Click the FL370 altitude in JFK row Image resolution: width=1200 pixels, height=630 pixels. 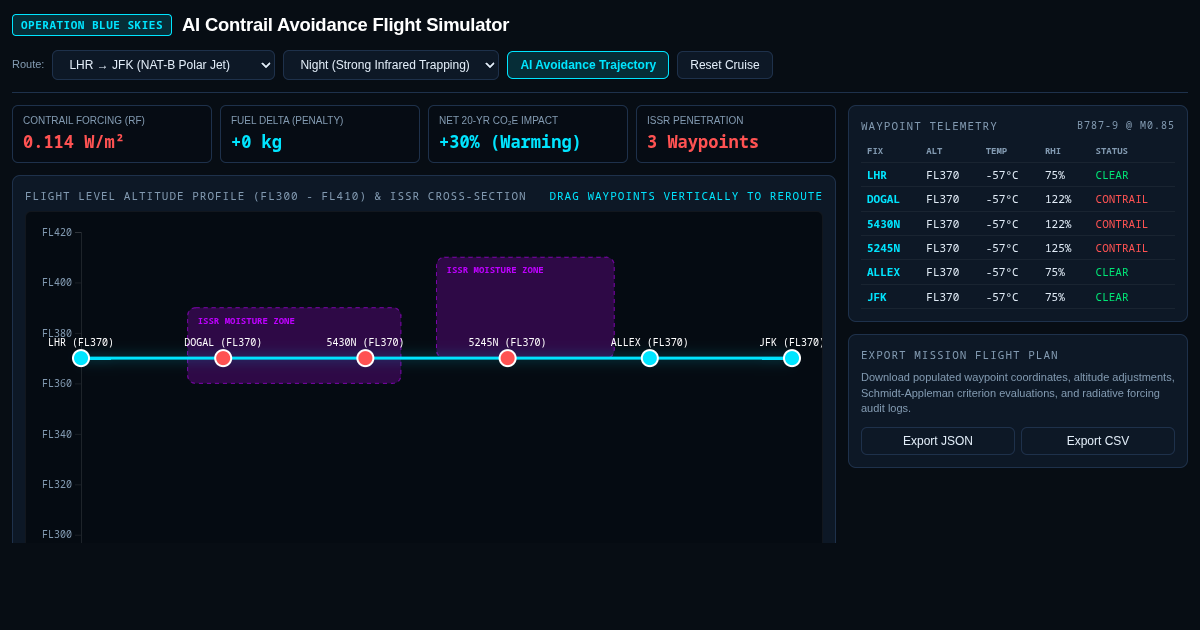942,297
